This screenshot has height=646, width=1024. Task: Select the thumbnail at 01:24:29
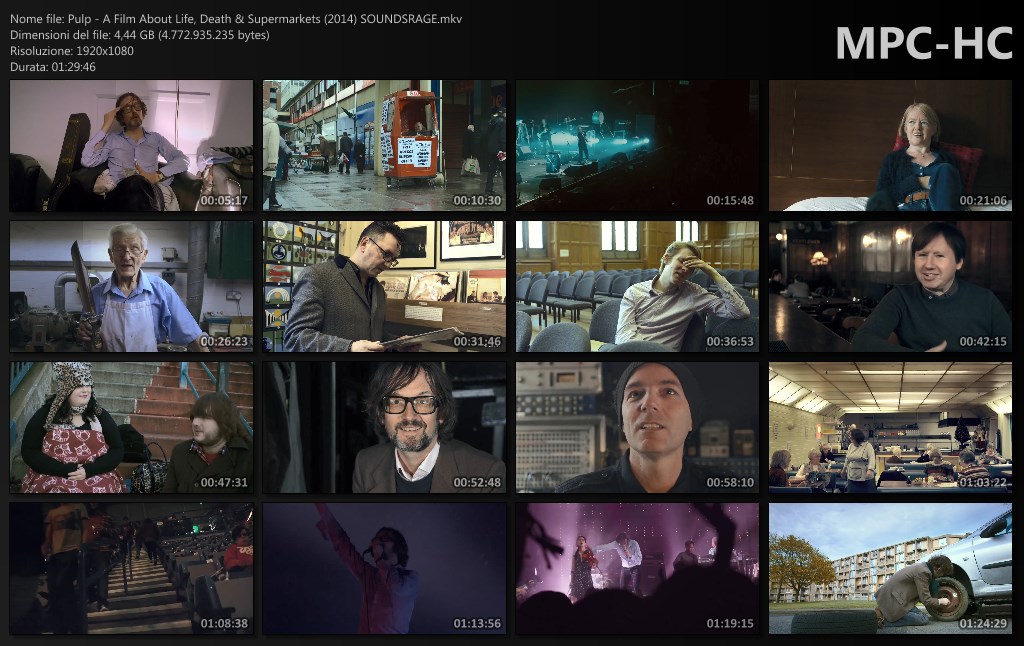pos(890,568)
